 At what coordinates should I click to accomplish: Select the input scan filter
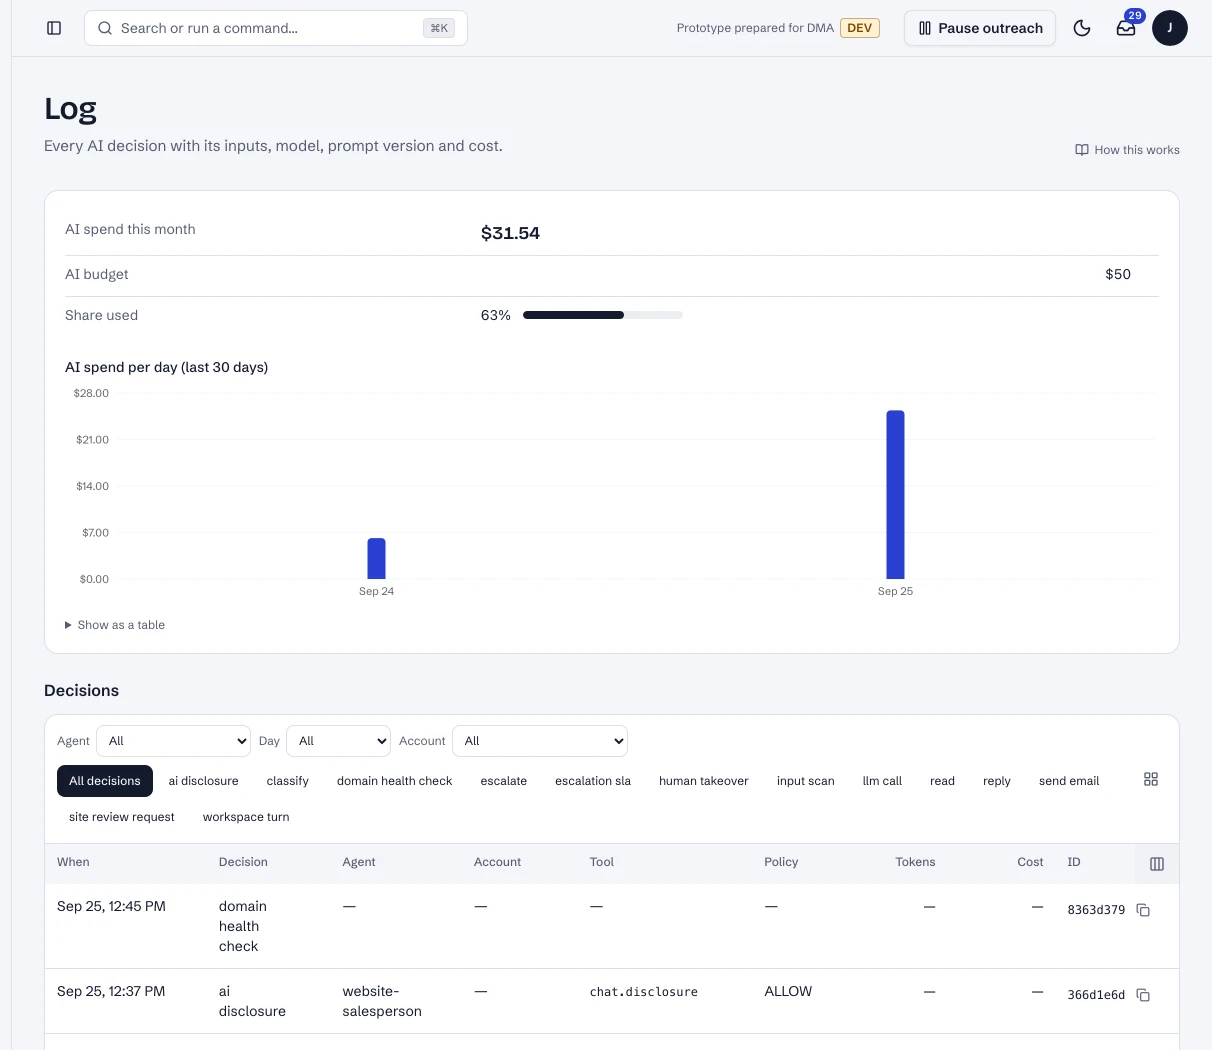pyautogui.click(x=806, y=781)
